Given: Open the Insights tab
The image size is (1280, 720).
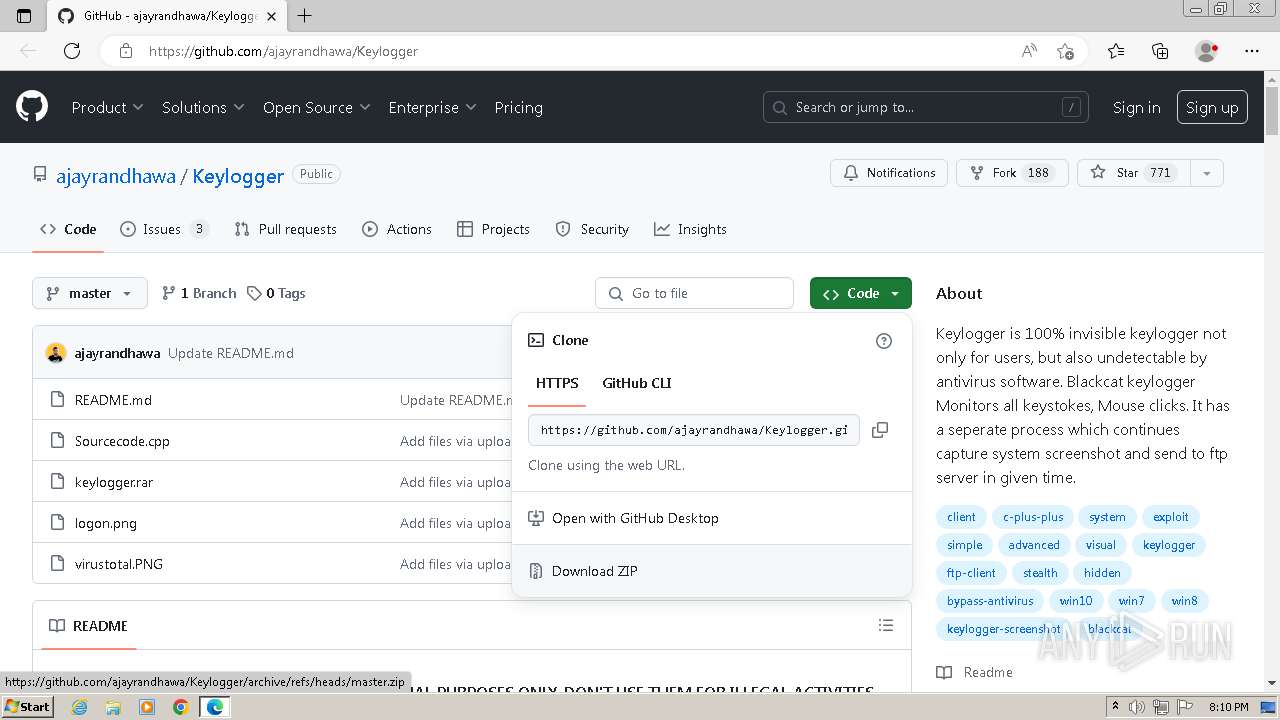Looking at the screenshot, I should pos(690,229).
